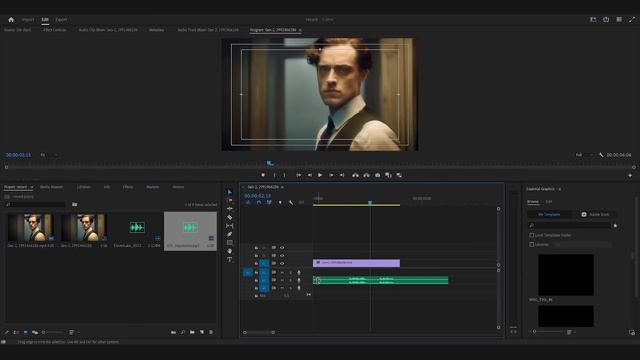Open Quick Export icon at top right
This screenshot has width=640, height=360.
[606, 20]
